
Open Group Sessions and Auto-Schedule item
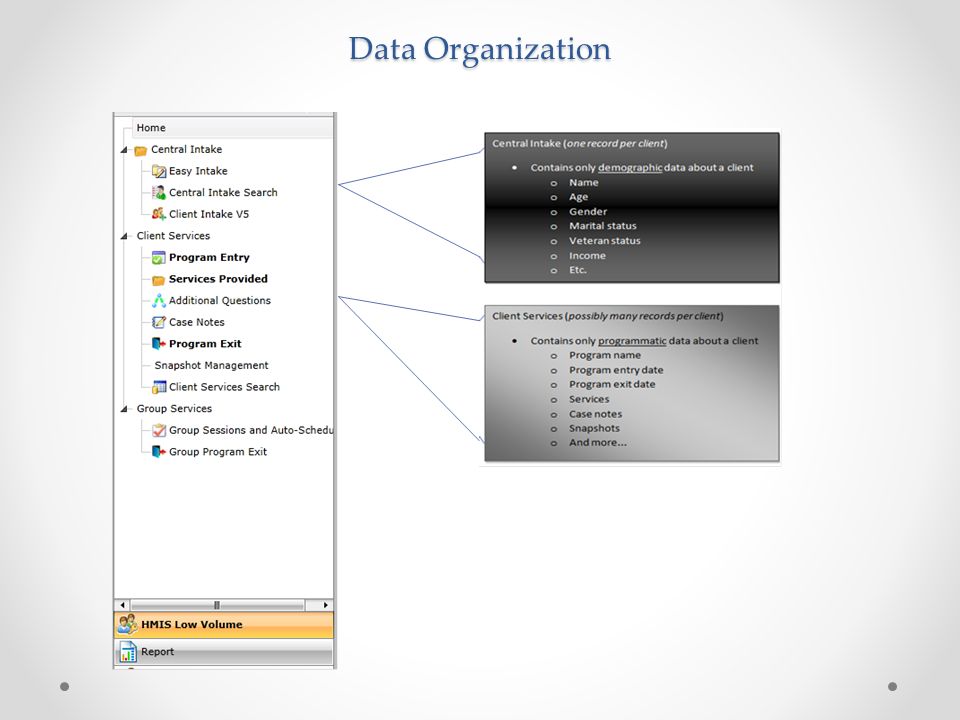coord(251,430)
